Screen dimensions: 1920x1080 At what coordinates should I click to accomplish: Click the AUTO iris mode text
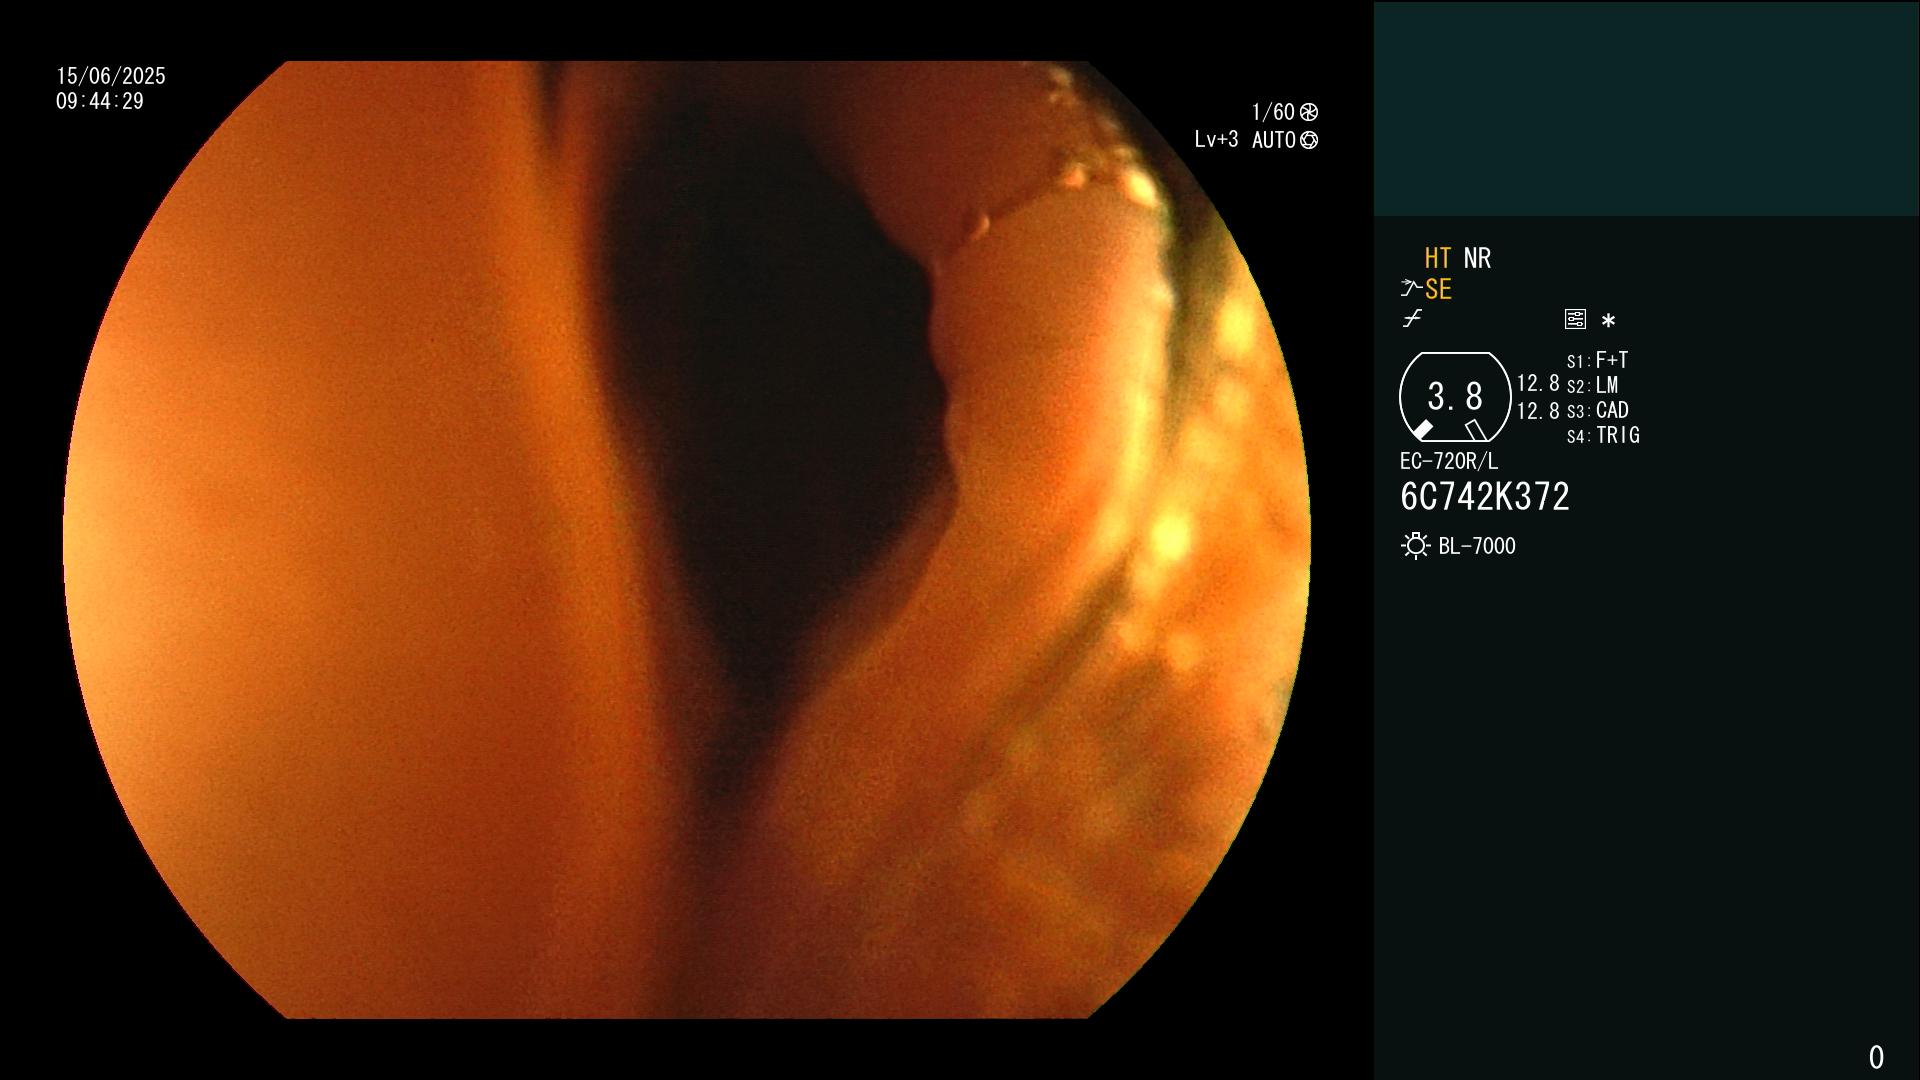(1274, 140)
